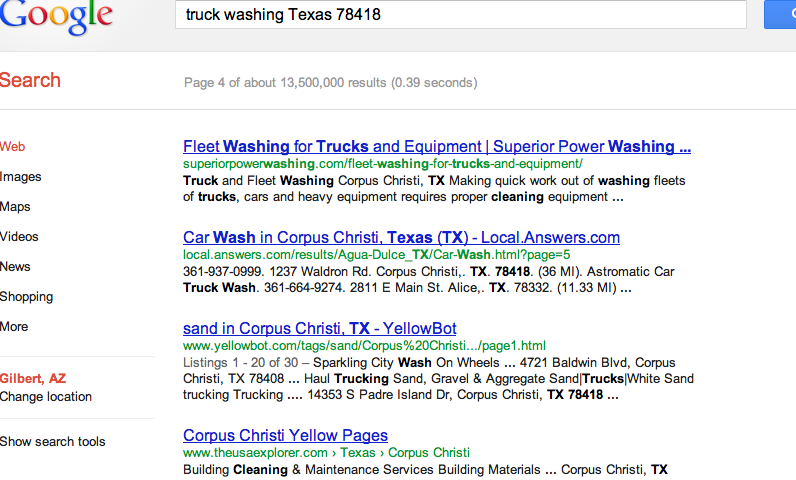Screen dimensions: 796x480
Task: Click the Google logo
Action: (x=55, y=18)
